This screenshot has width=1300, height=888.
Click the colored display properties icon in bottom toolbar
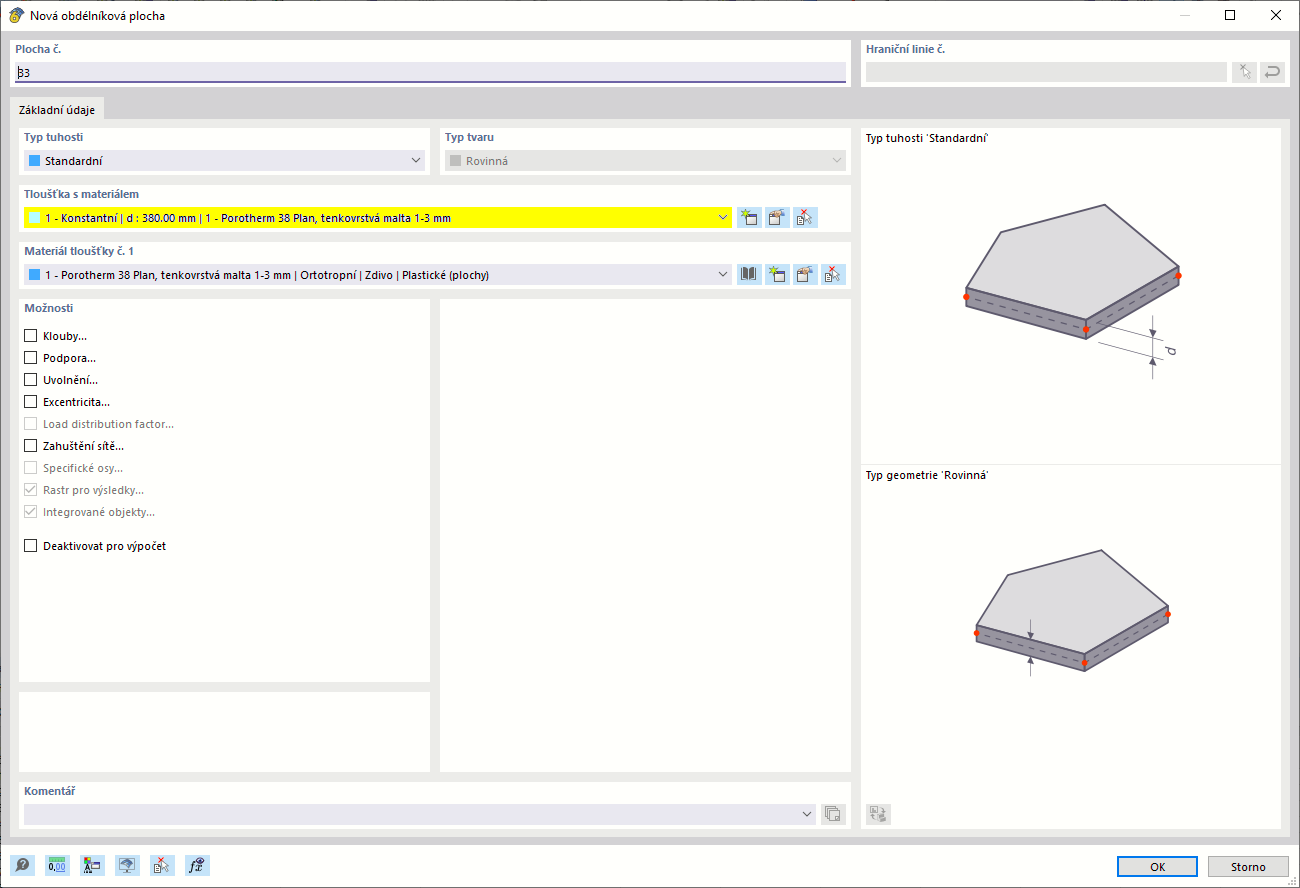(92, 866)
